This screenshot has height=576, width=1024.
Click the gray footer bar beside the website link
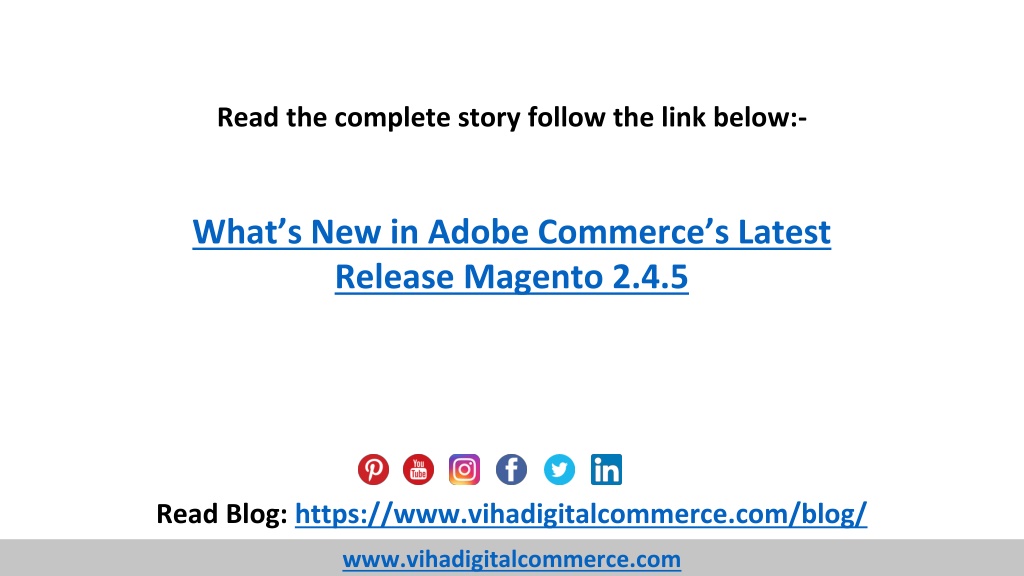(x=849, y=558)
